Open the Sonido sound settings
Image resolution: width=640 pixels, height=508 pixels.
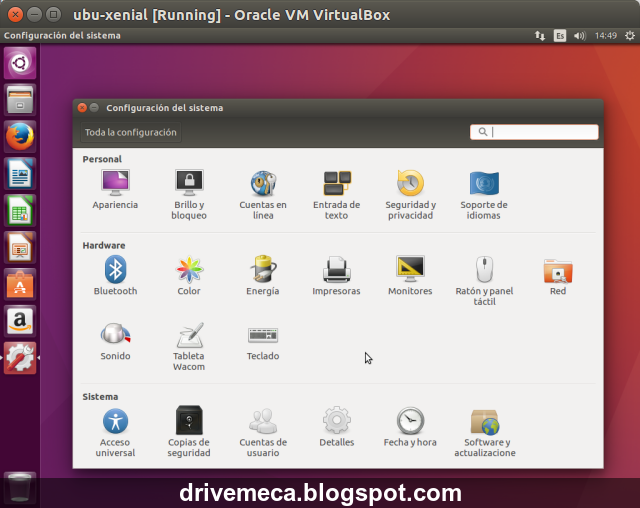tap(115, 341)
